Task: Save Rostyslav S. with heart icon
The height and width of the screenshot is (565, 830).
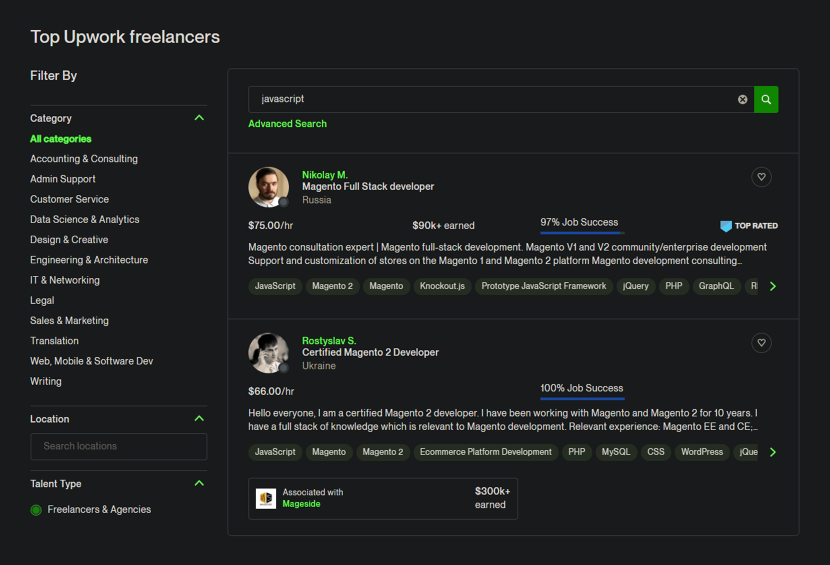Action: coord(761,343)
